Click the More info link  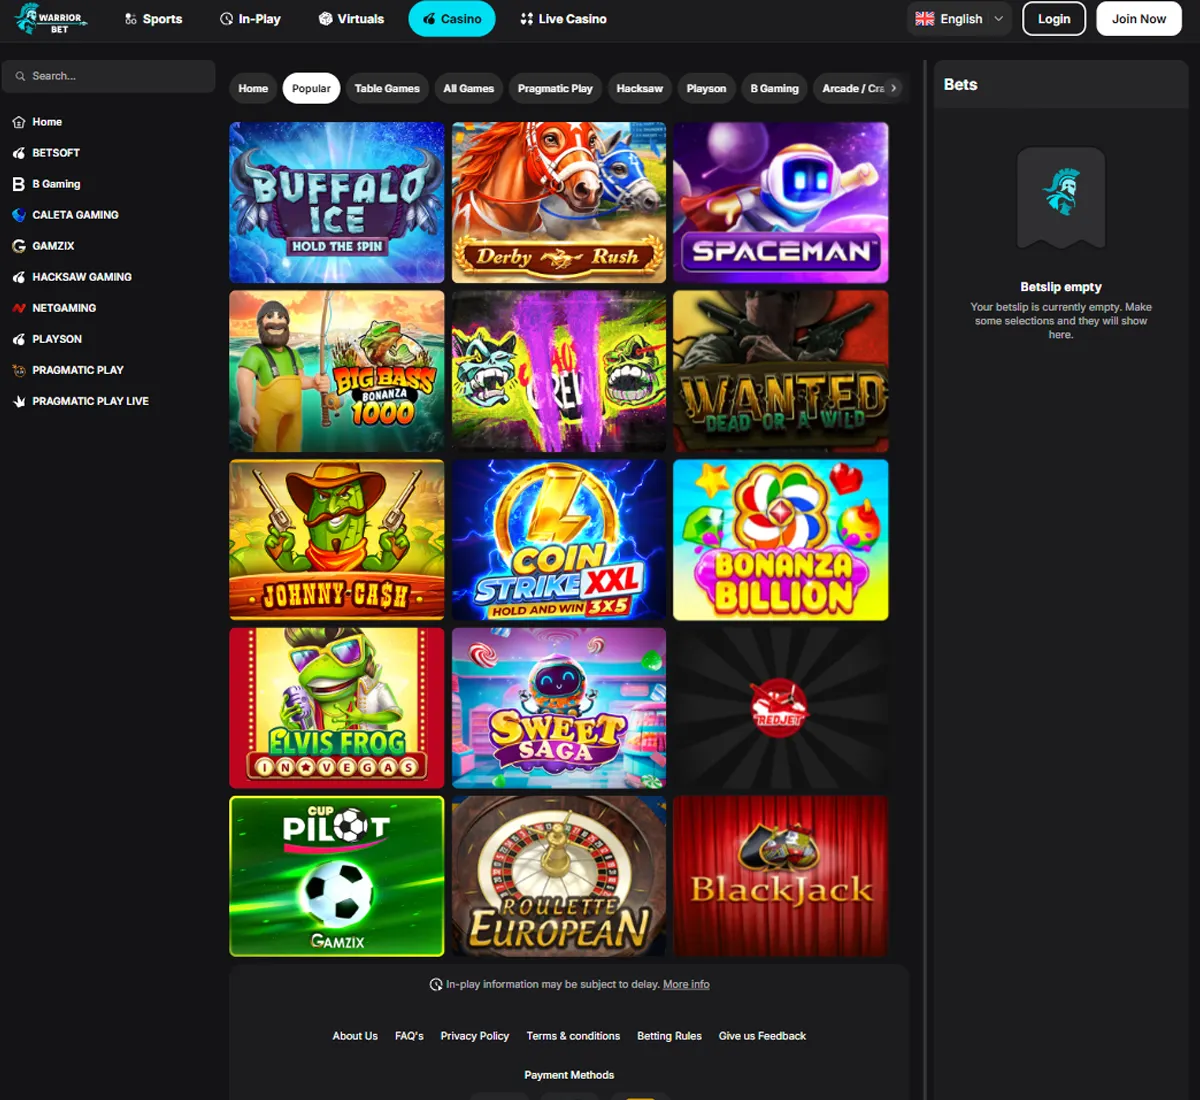pos(686,985)
